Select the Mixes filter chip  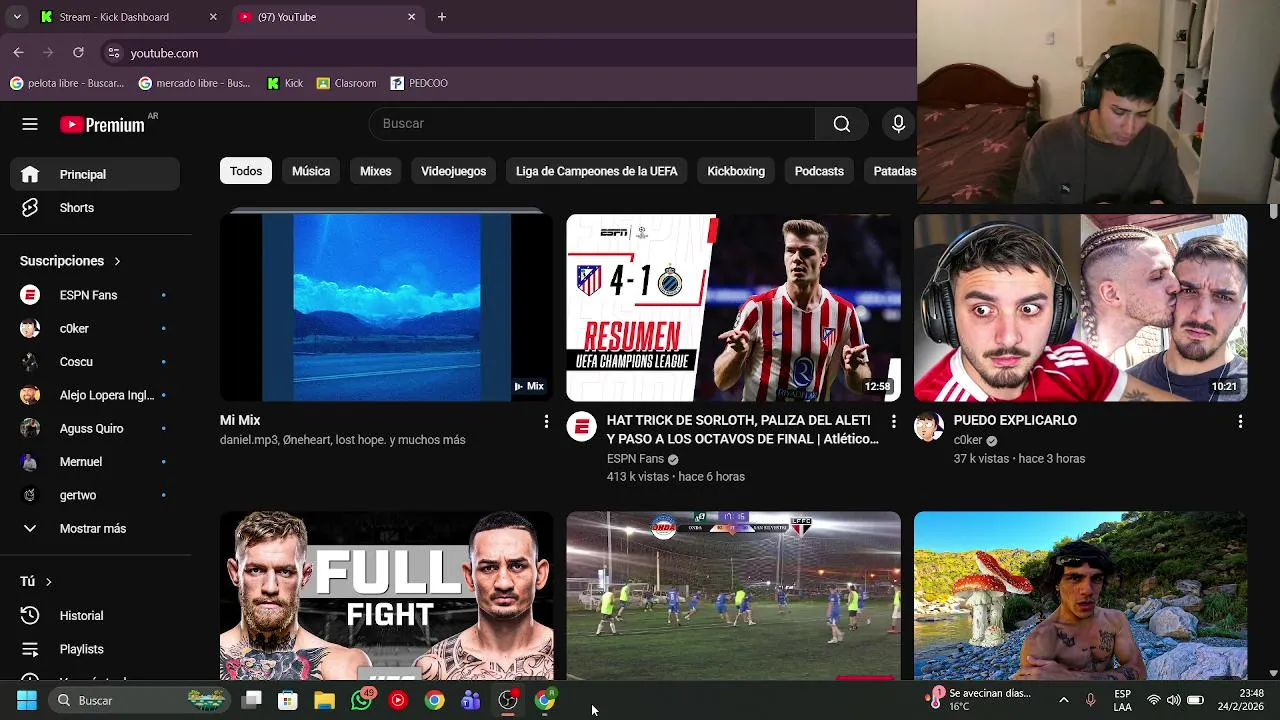[x=376, y=171]
